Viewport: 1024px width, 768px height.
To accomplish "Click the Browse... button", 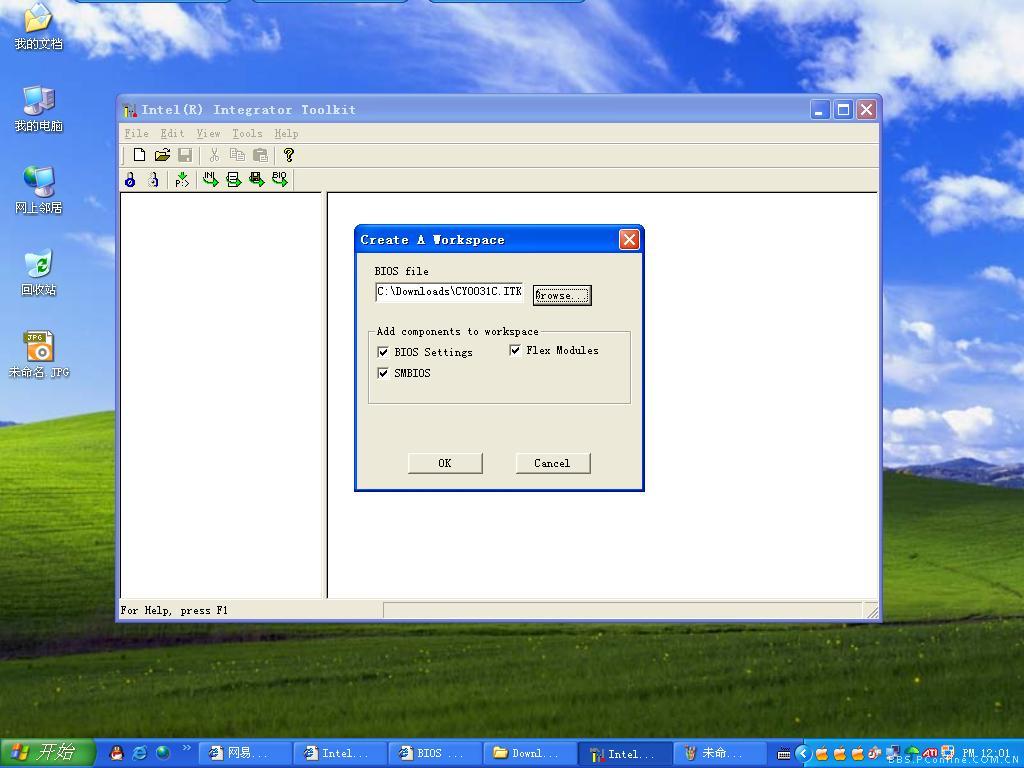I will (x=562, y=295).
